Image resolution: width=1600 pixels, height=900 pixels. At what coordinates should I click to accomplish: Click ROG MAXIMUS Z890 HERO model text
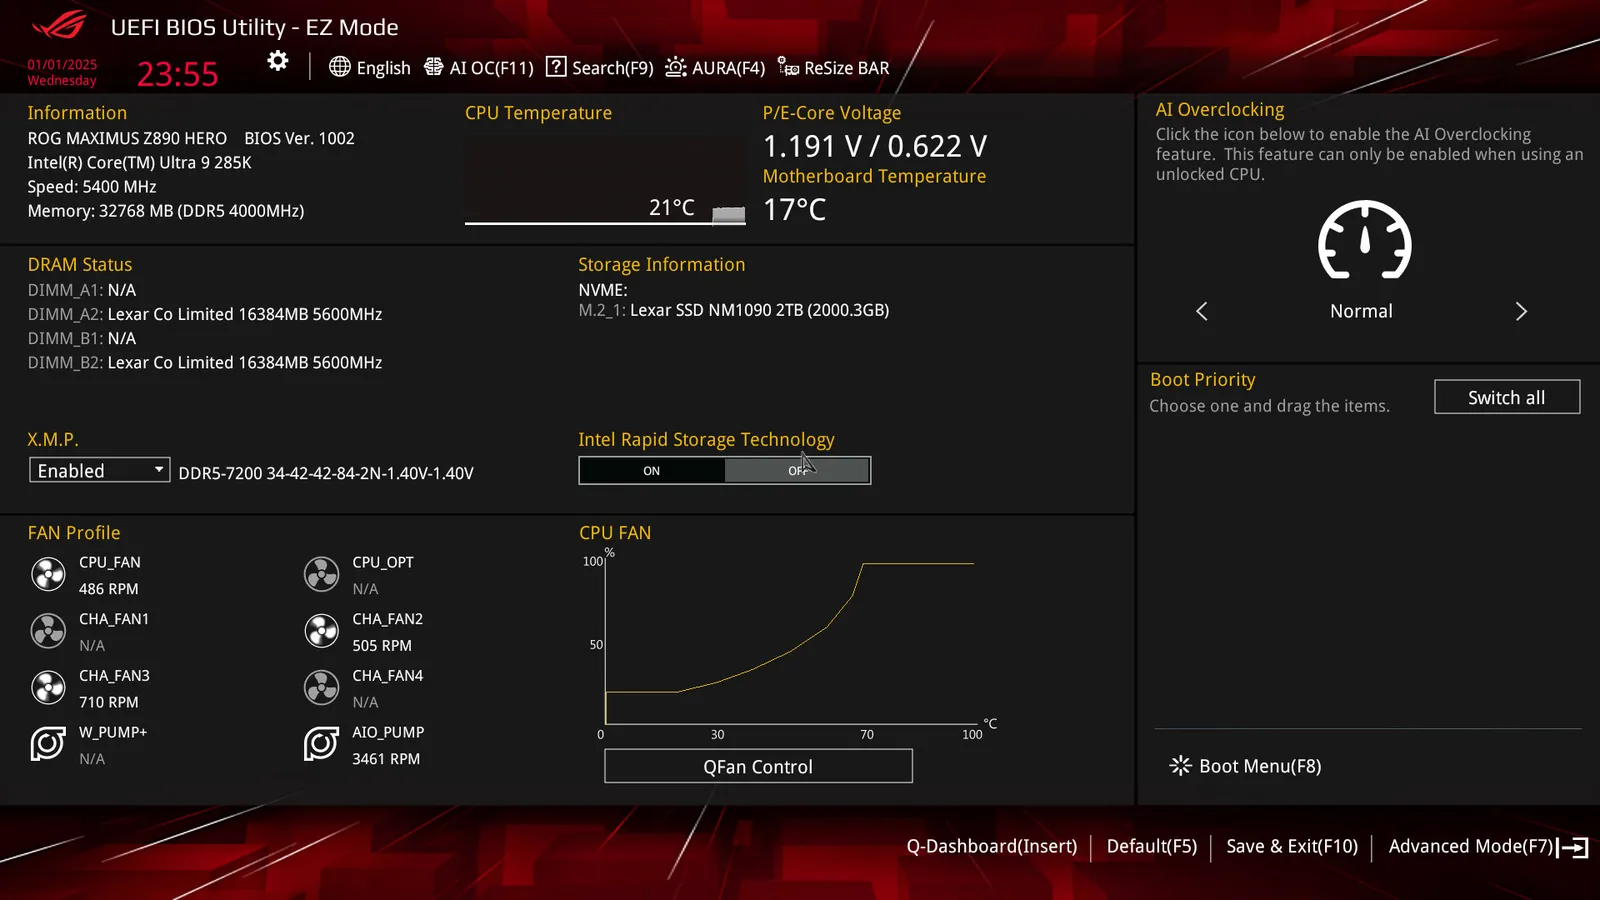tap(127, 138)
